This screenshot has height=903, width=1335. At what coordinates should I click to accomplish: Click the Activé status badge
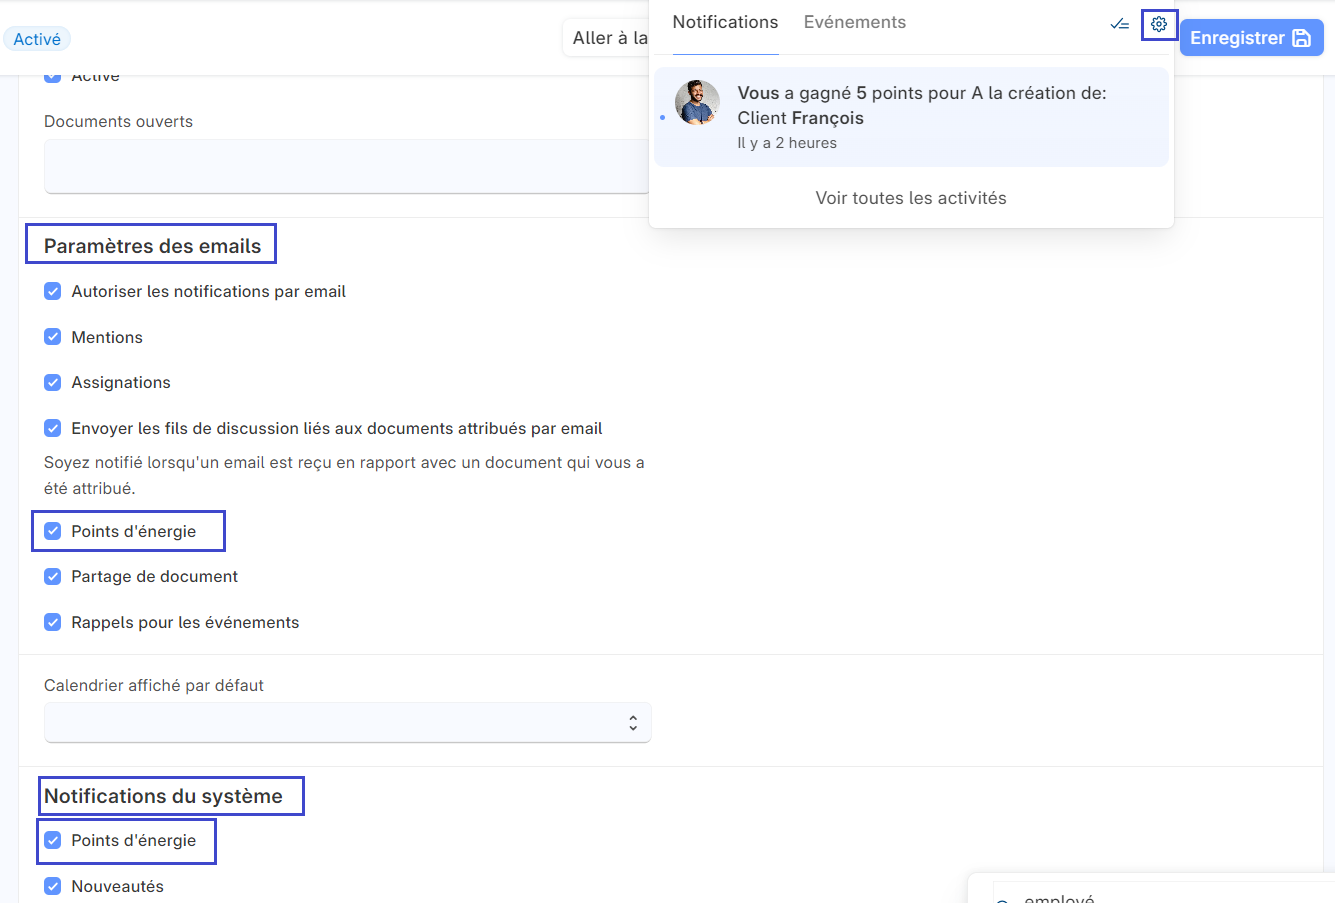point(37,38)
